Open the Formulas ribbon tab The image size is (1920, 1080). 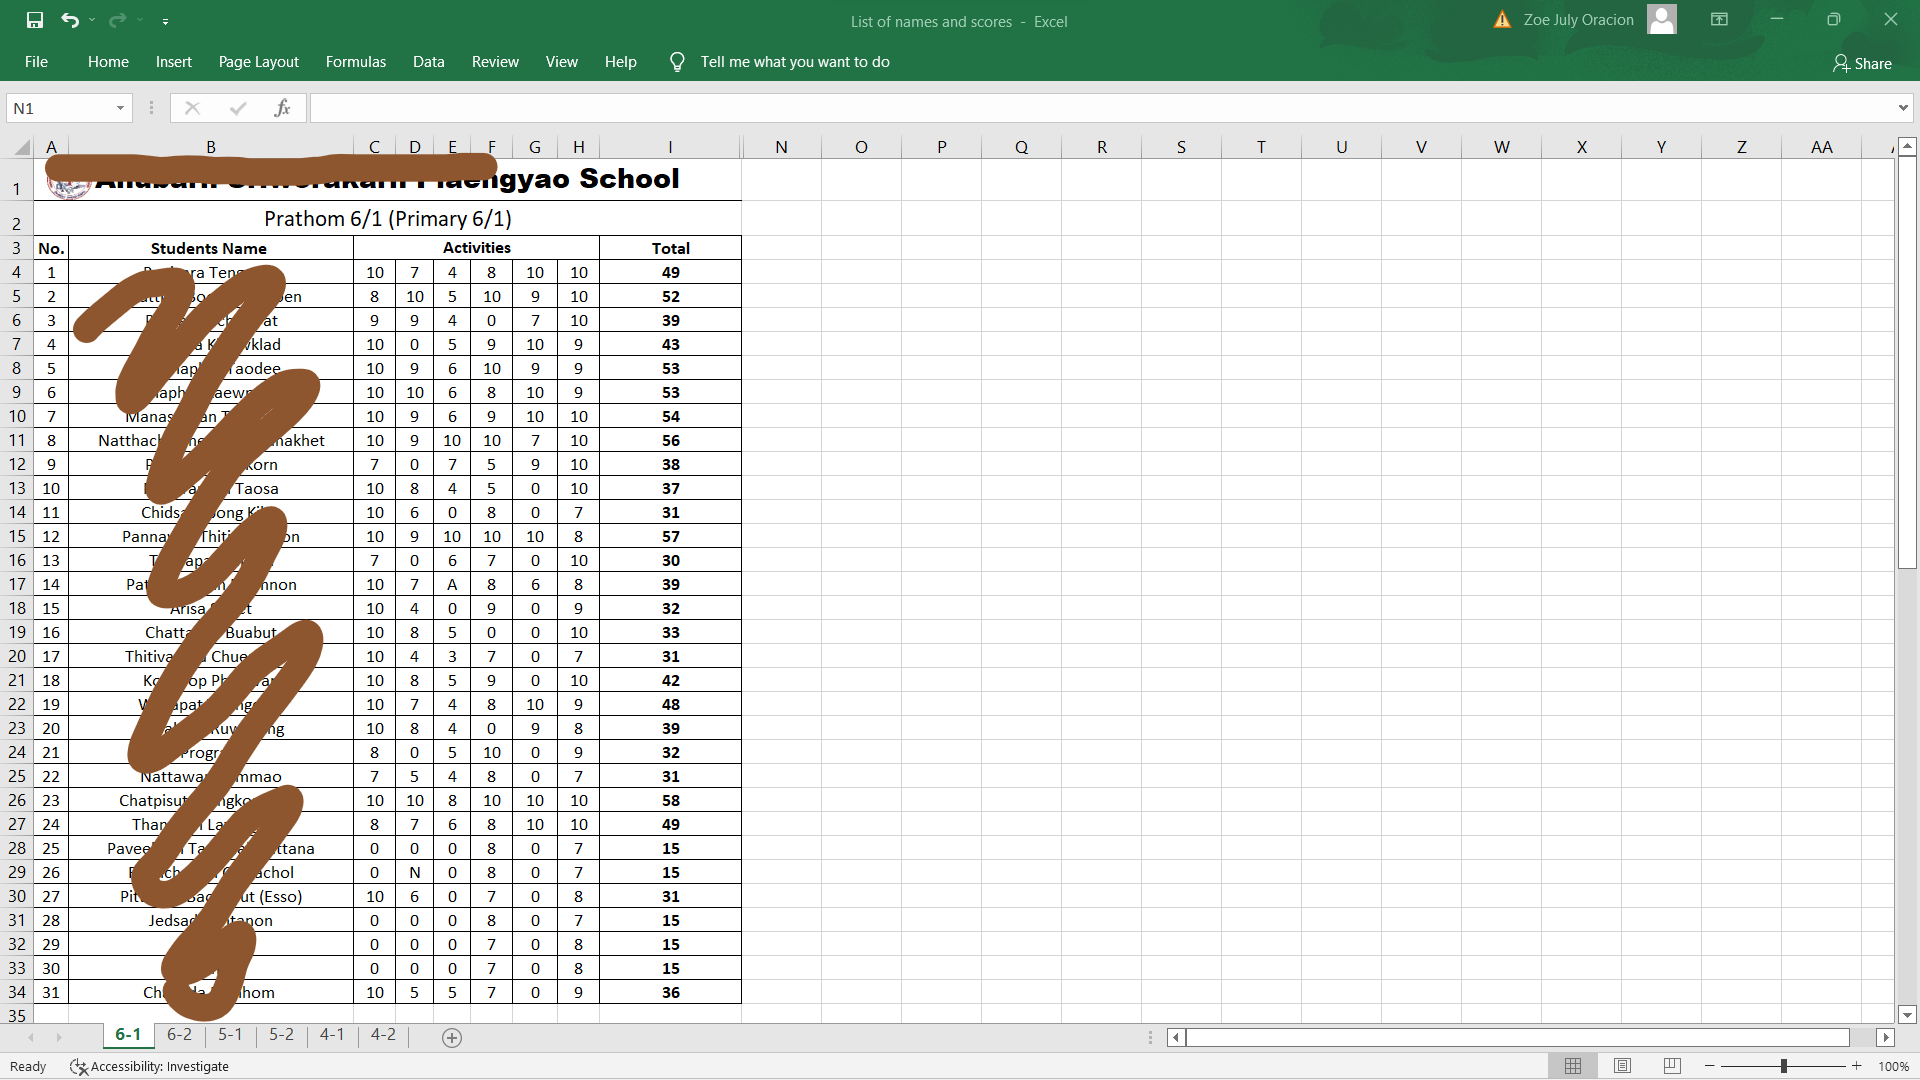(355, 62)
